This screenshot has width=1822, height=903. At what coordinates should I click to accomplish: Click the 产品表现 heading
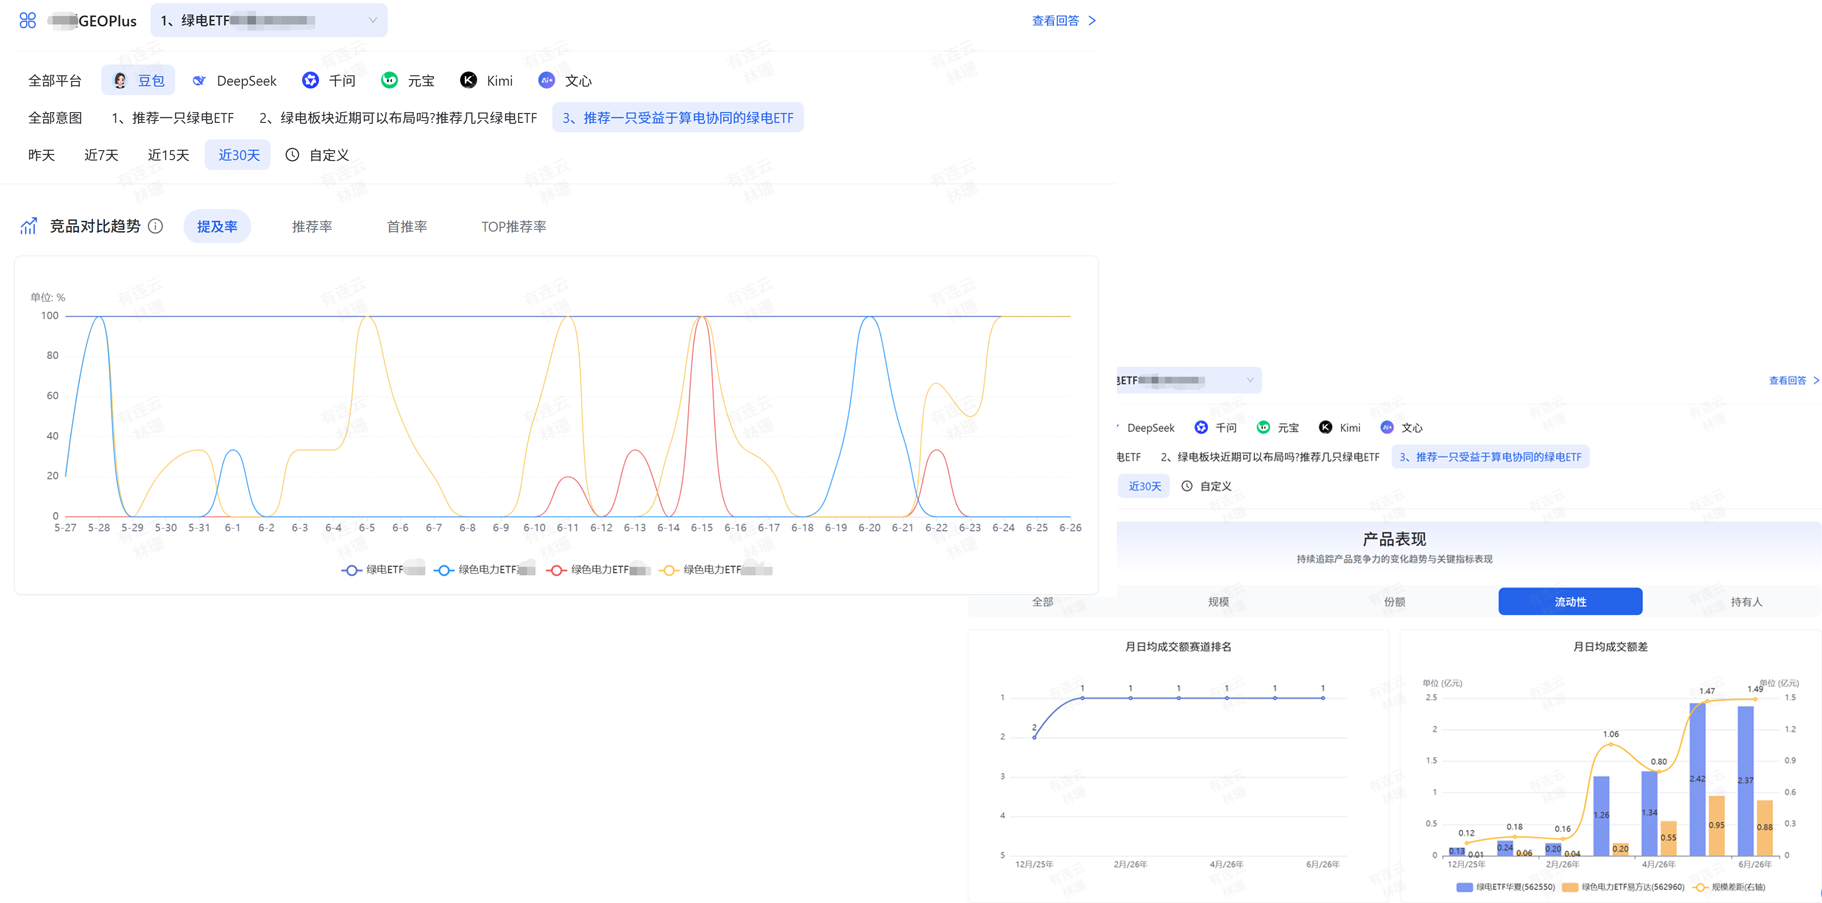tap(1394, 539)
